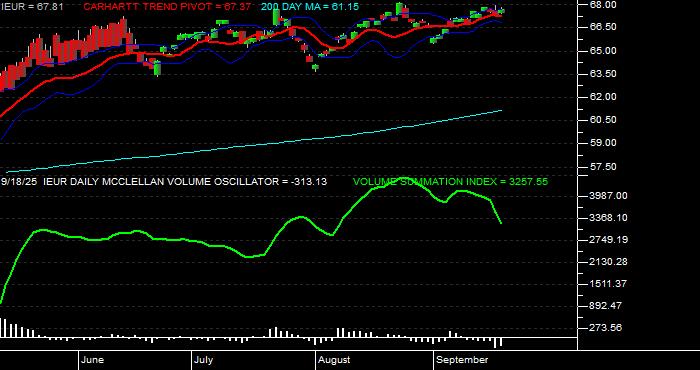Click the 3987.00 summation axis value
This screenshot has height=370, width=700.
[x=608, y=195]
